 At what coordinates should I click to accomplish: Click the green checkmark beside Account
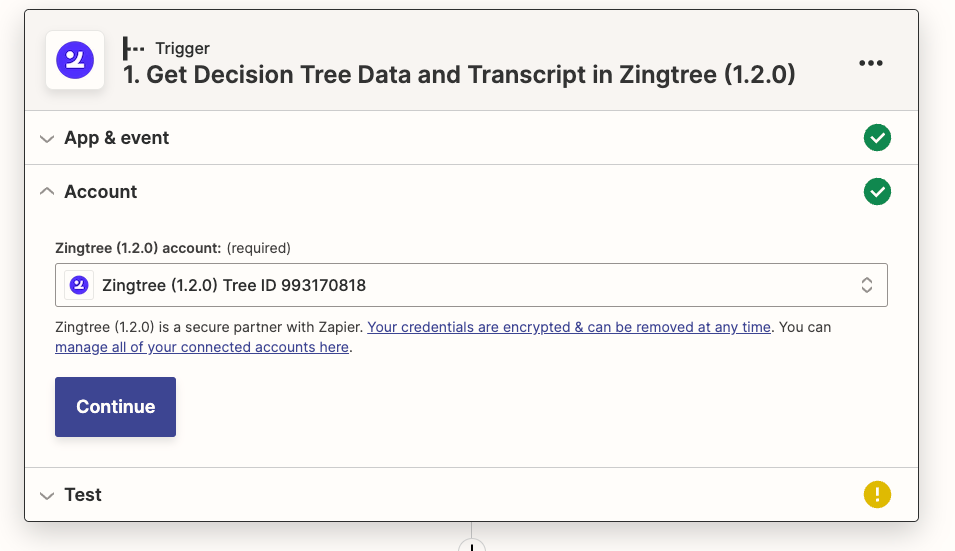(x=877, y=191)
